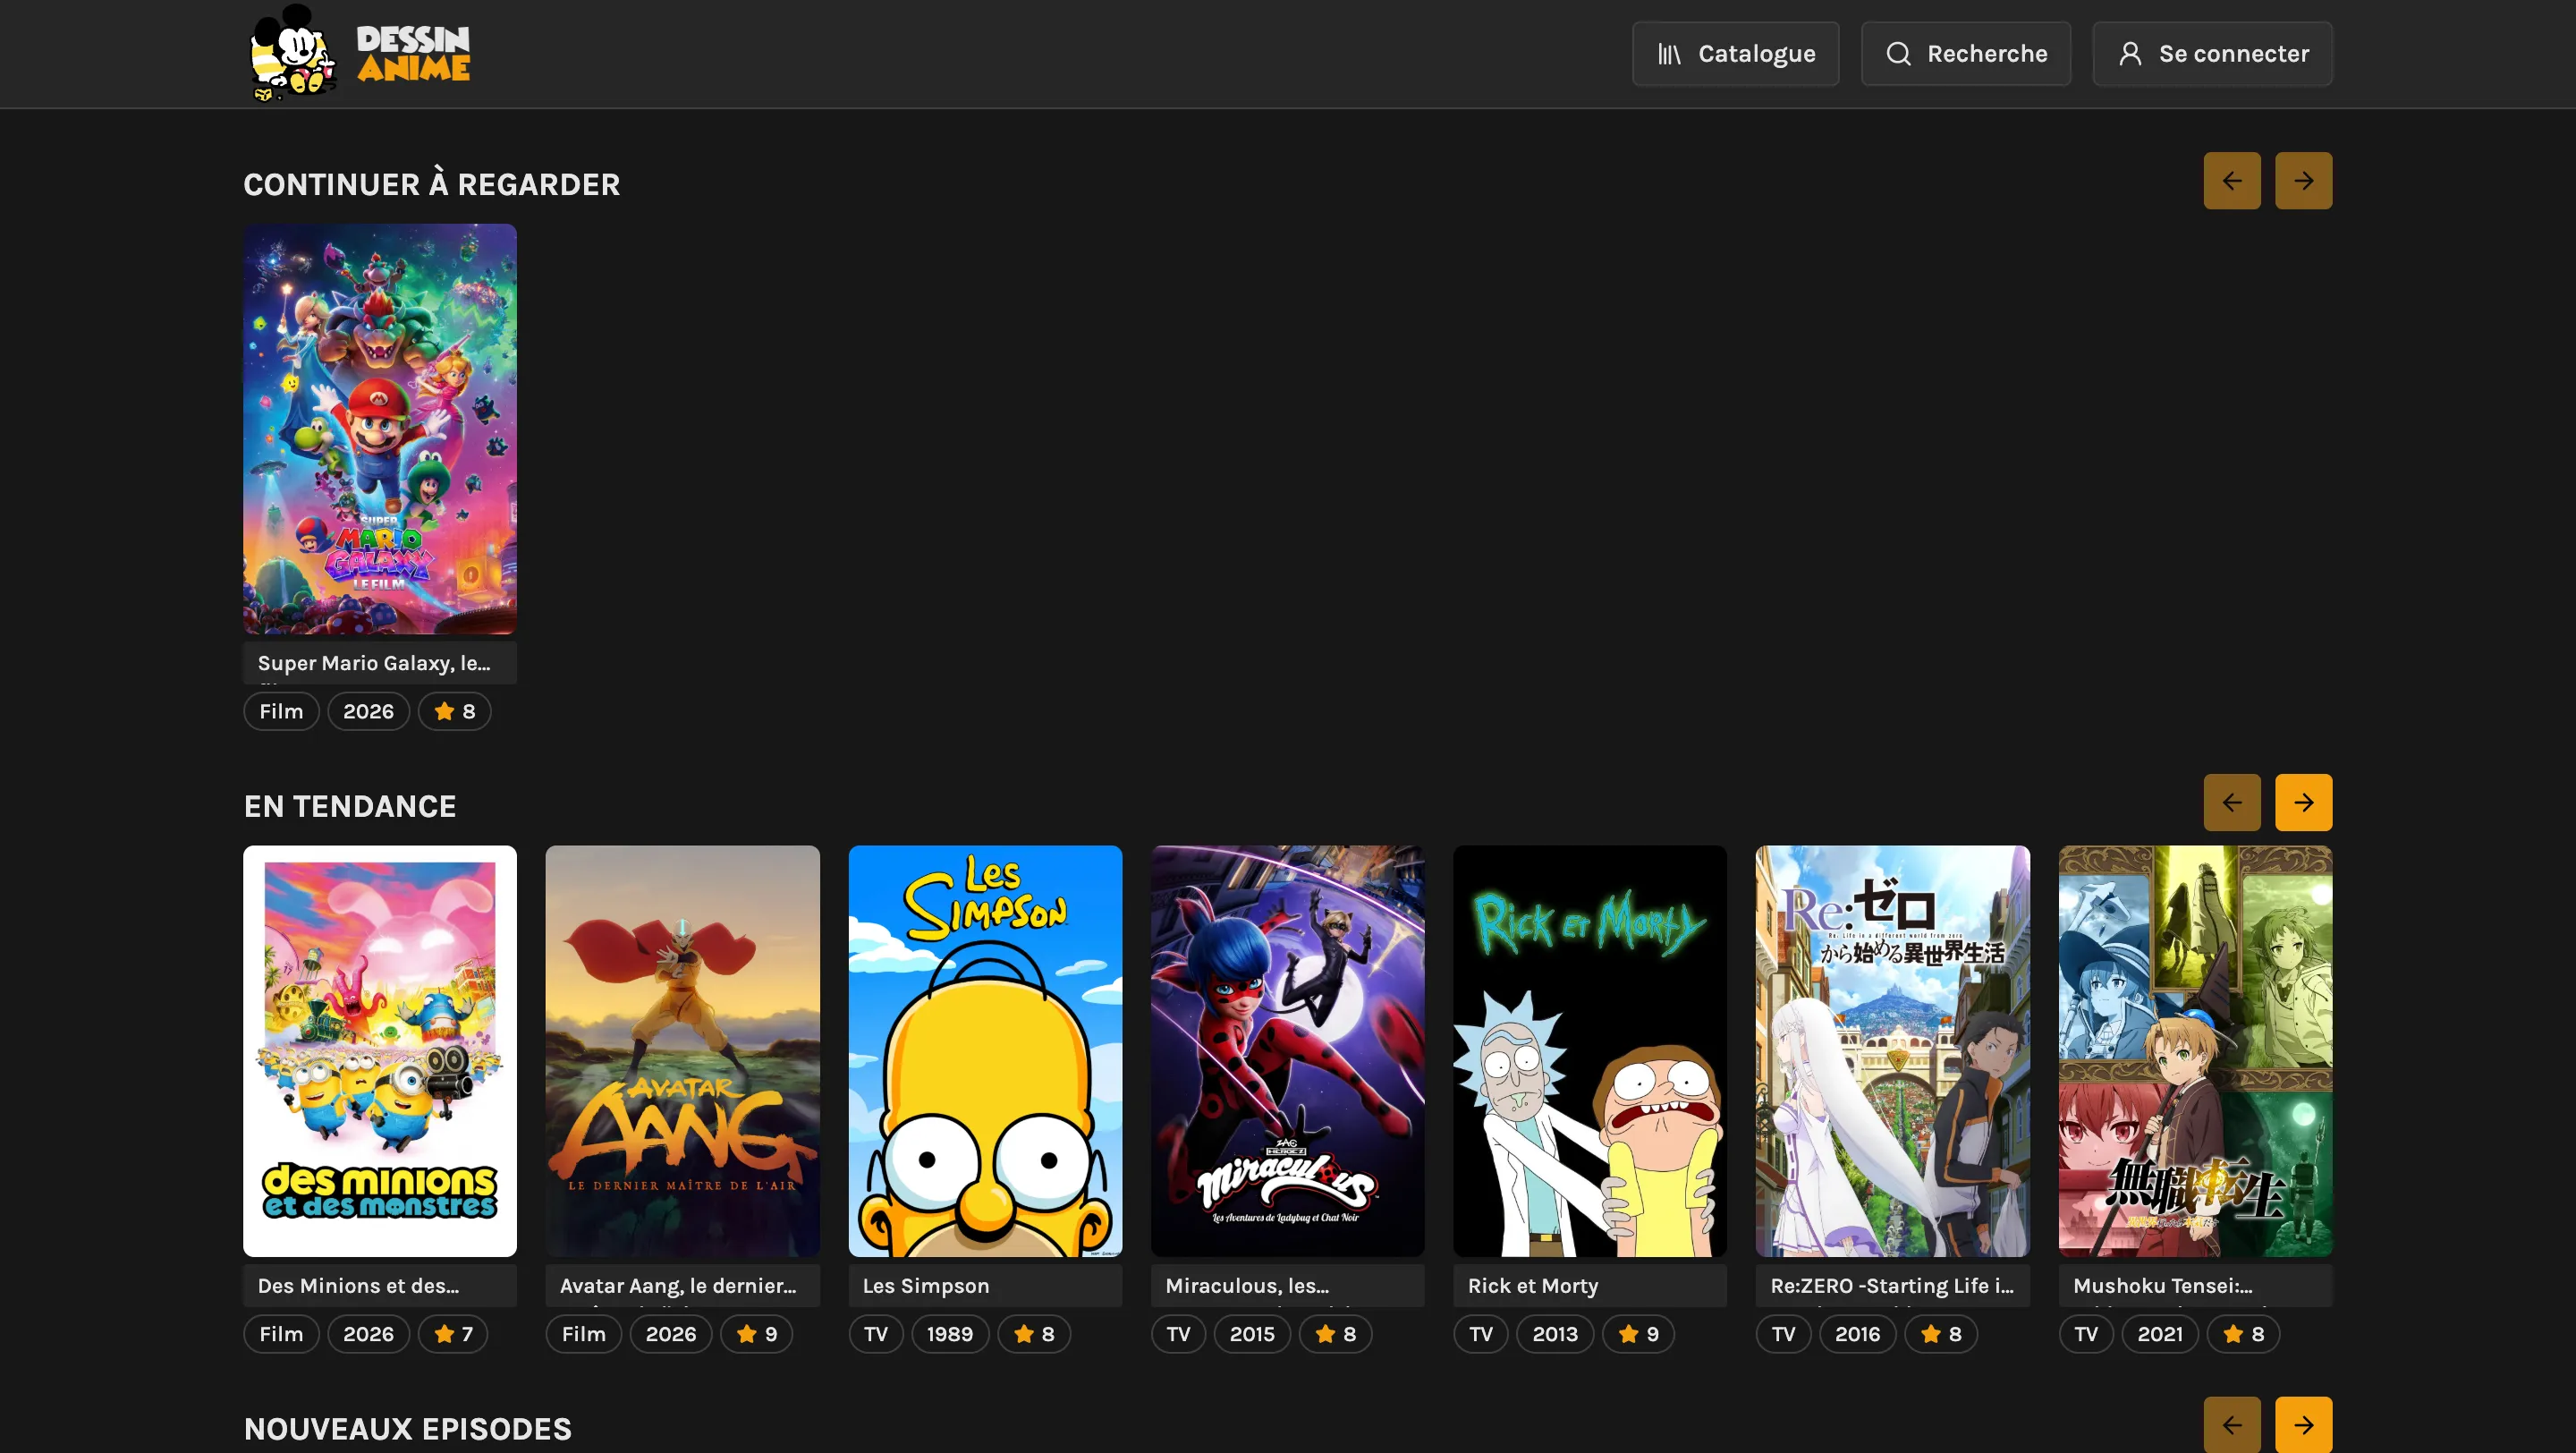Click En tendance previous arrow

pos(2231,802)
